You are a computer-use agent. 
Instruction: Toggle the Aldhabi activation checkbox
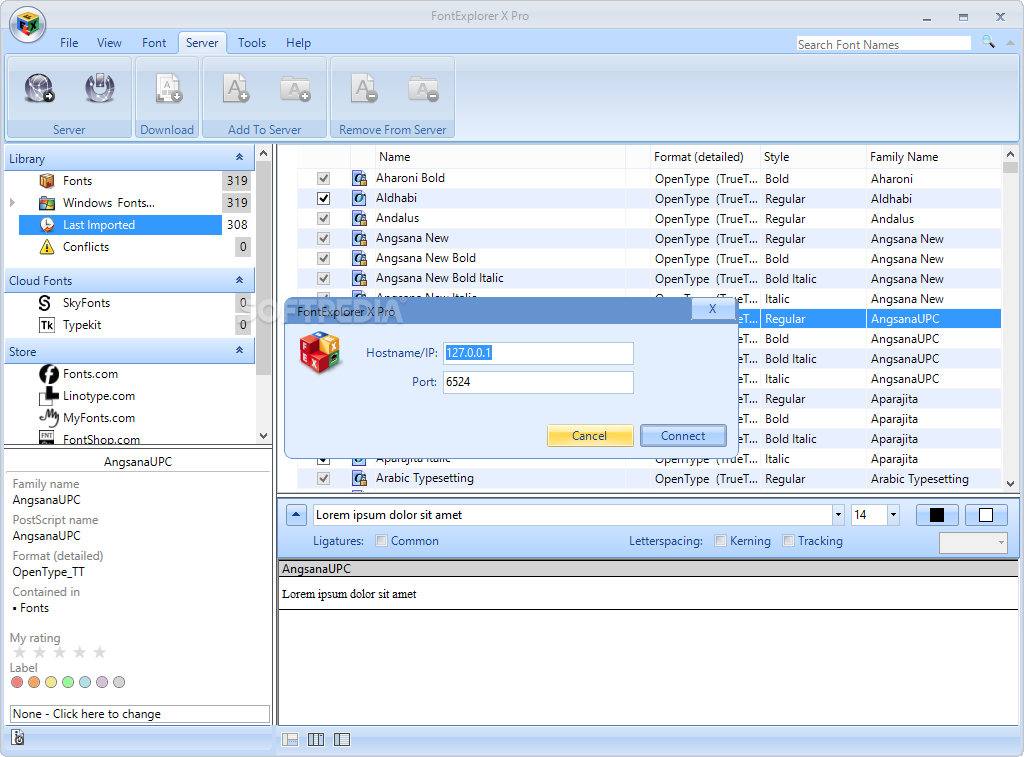323,199
